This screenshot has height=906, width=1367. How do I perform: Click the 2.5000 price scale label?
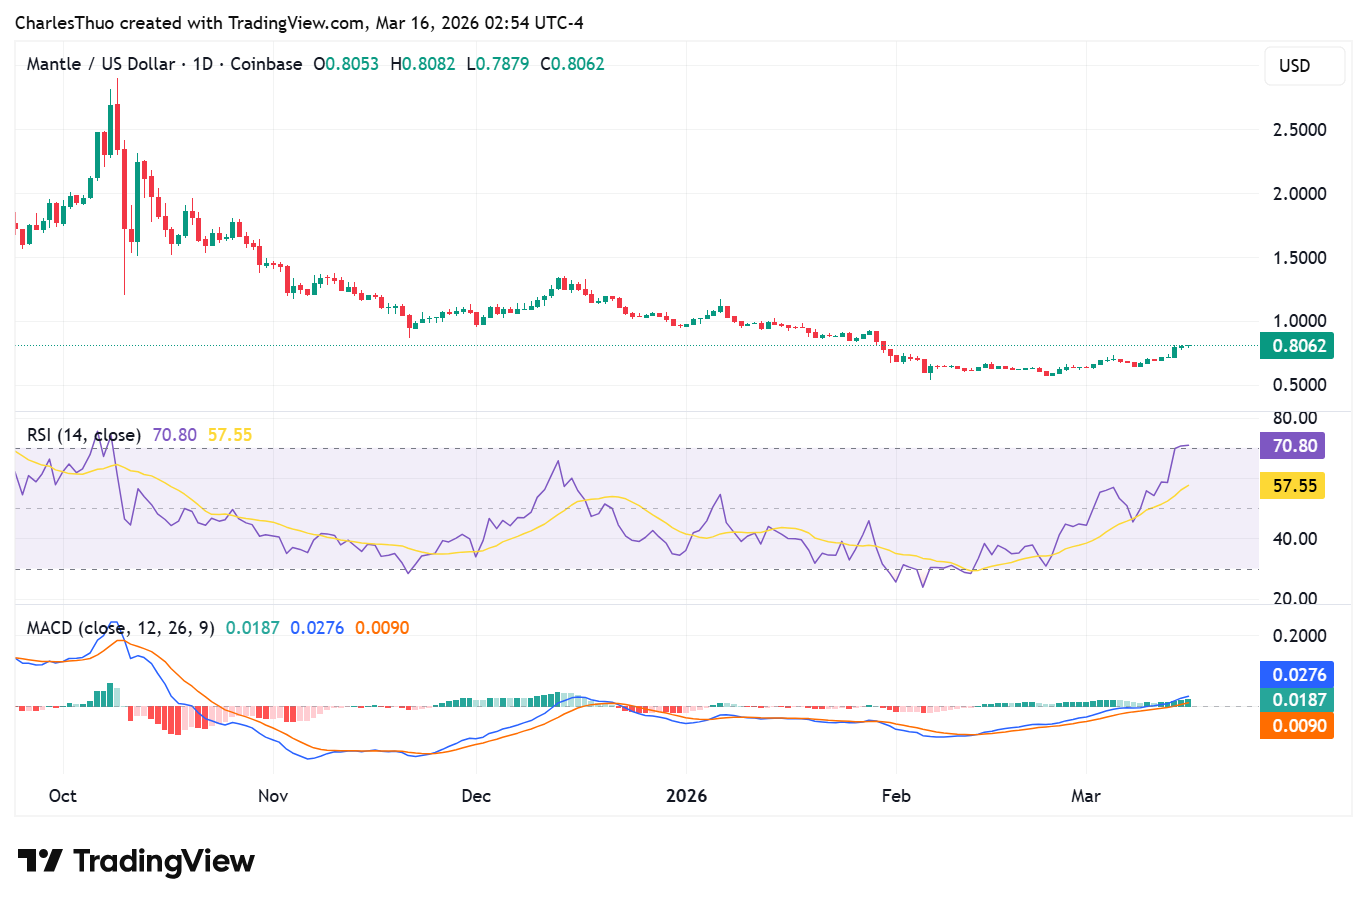(1299, 130)
